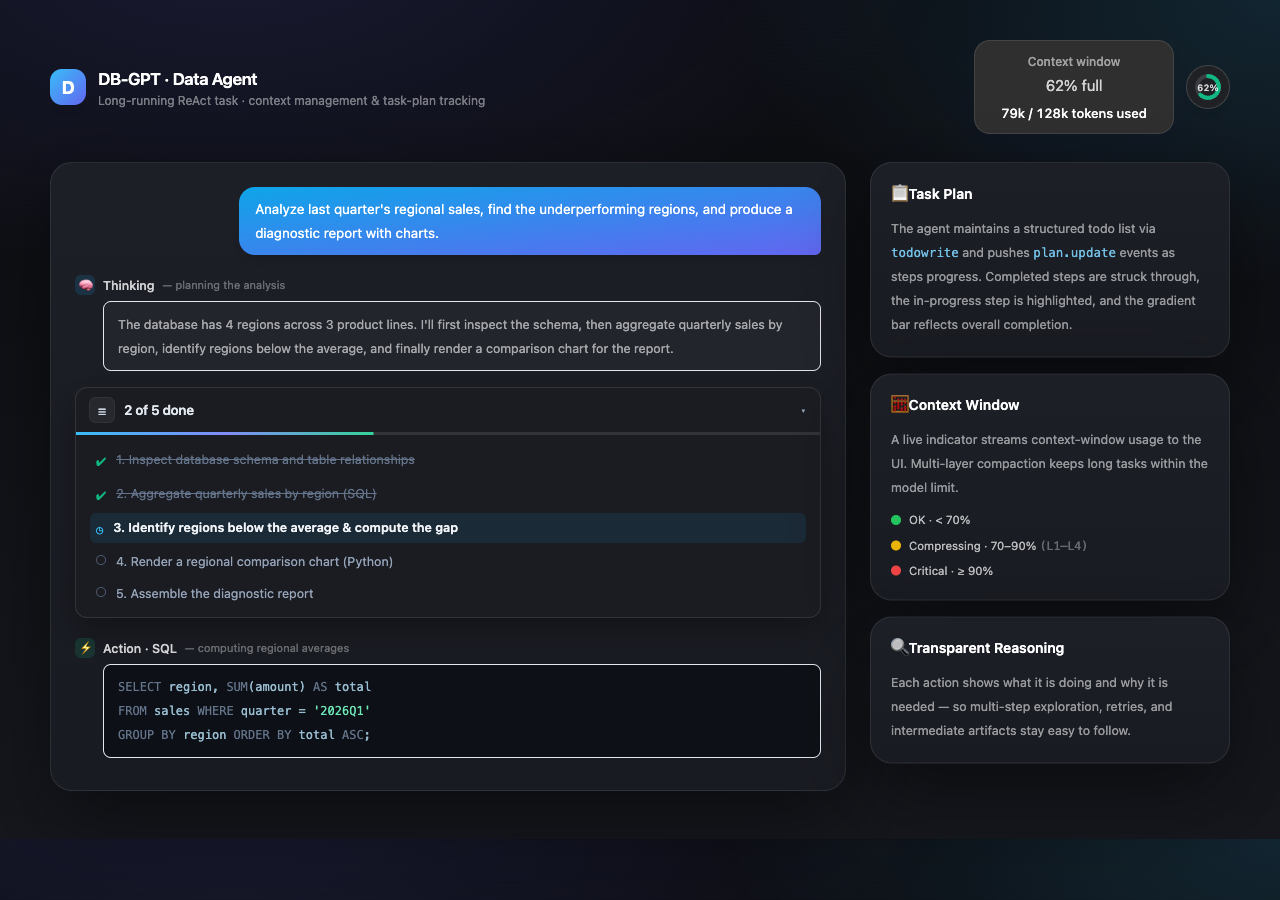The width and height of the screenshot is (1280, 900).
Task: Click the 'Long-running ReAct task' subtitle
Action: click(x=170, y=101)
